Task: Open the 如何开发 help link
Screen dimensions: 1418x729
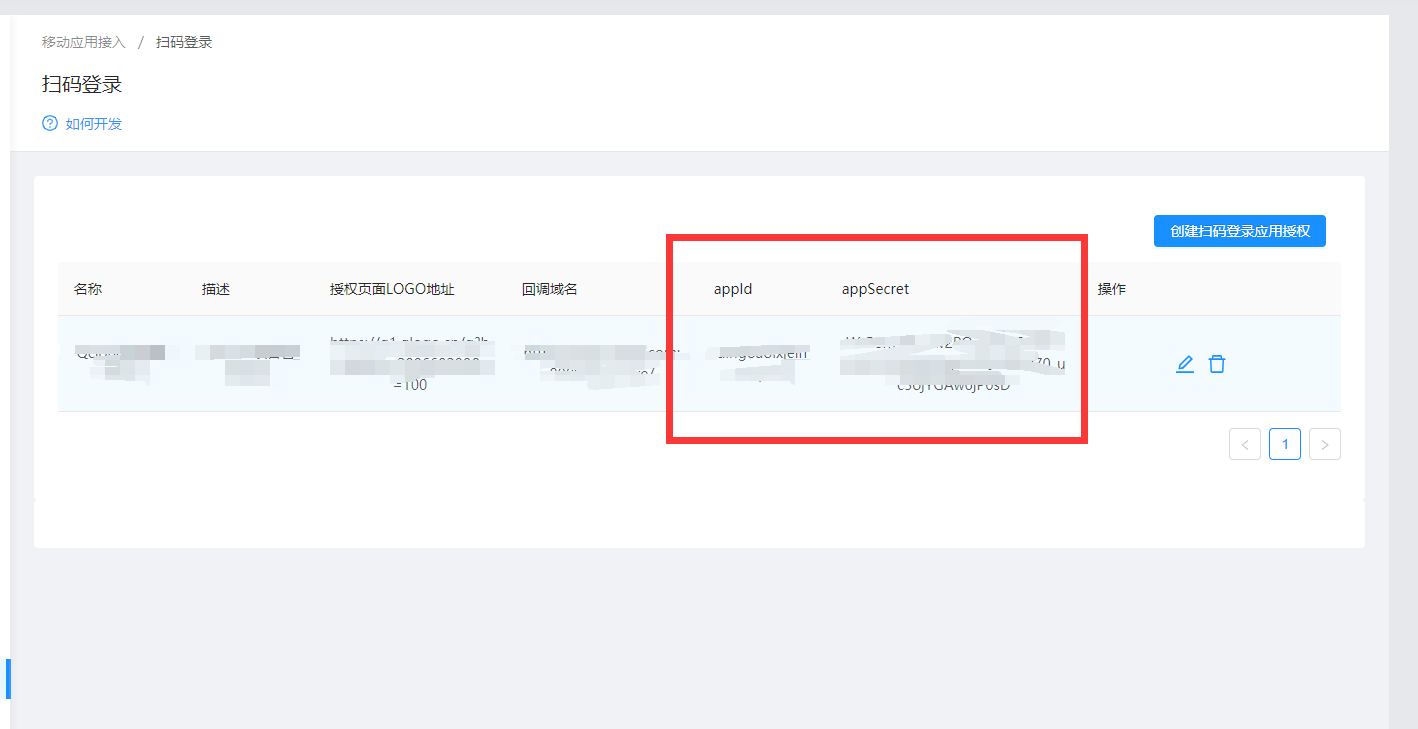Action: [94, 124]
